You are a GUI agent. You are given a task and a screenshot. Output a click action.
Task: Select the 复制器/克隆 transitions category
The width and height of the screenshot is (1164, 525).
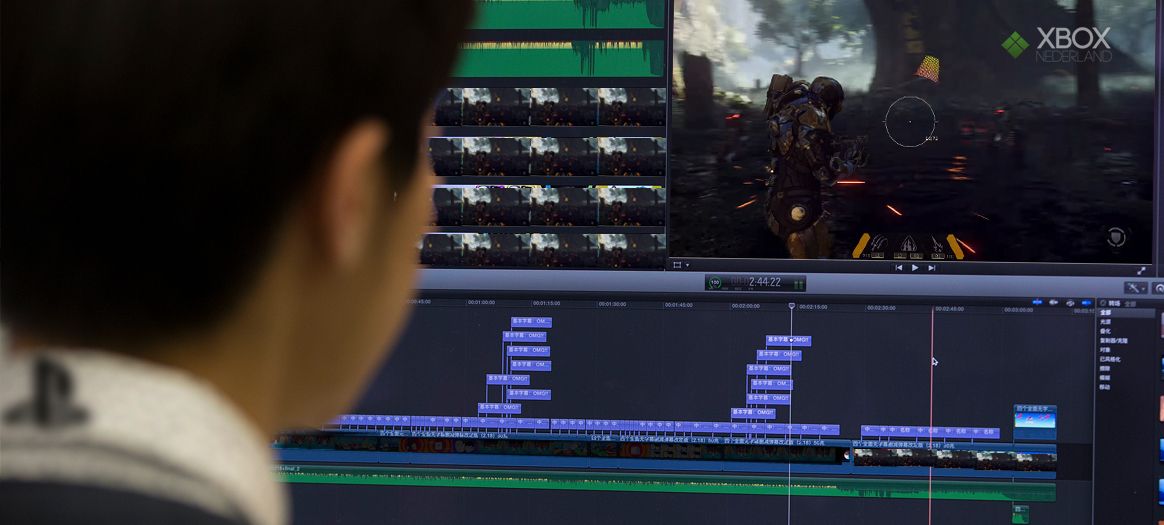click(x=1114, y=341)
